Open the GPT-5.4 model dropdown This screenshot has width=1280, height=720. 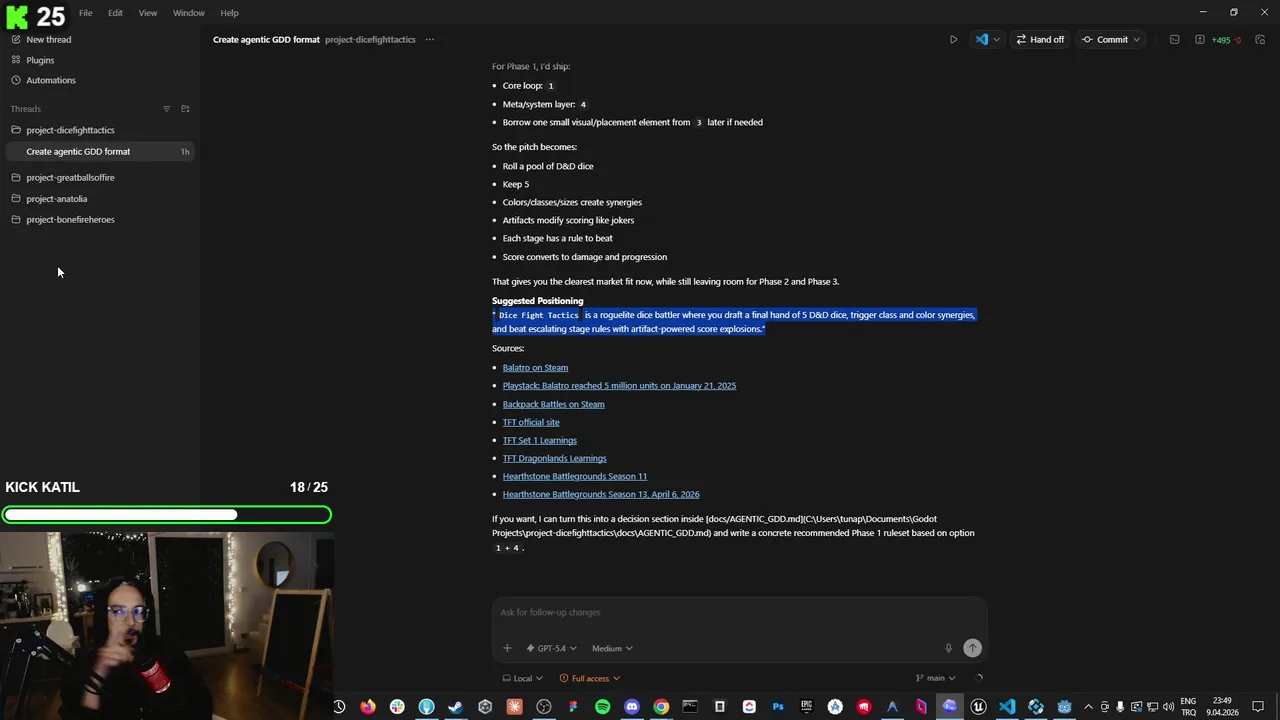coord(552,648)
